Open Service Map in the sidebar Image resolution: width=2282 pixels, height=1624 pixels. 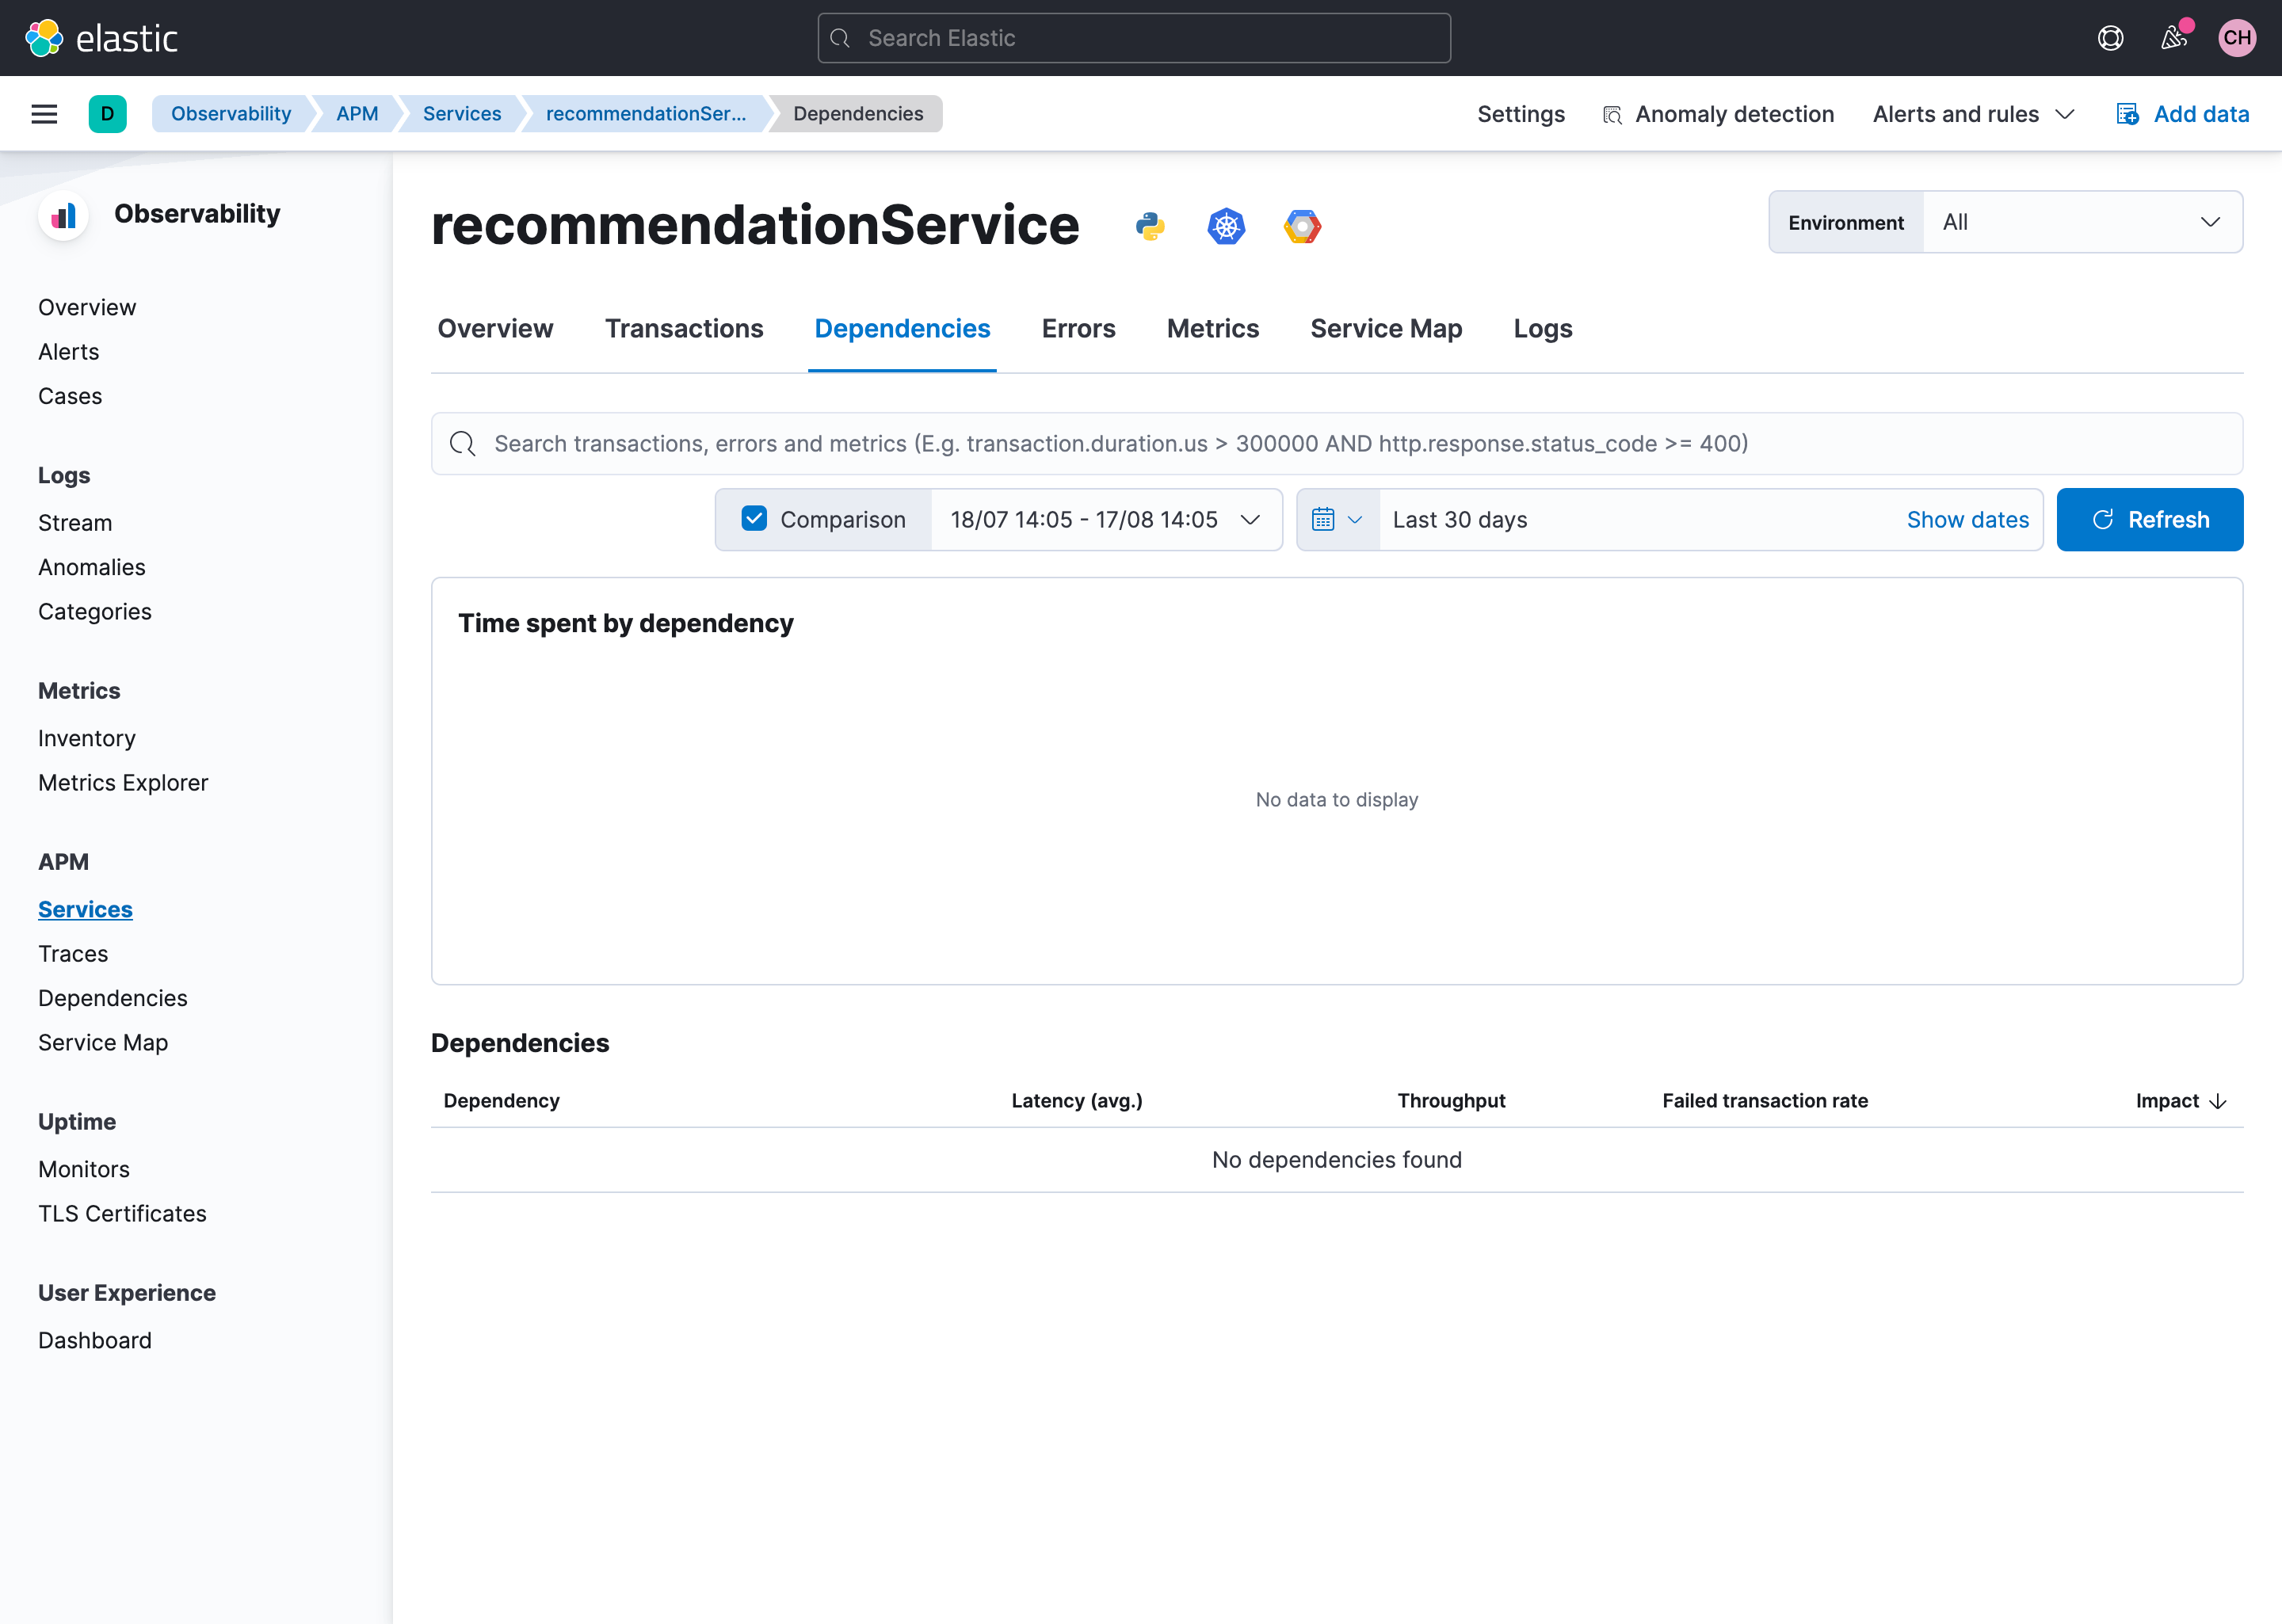pos(103,1042)
